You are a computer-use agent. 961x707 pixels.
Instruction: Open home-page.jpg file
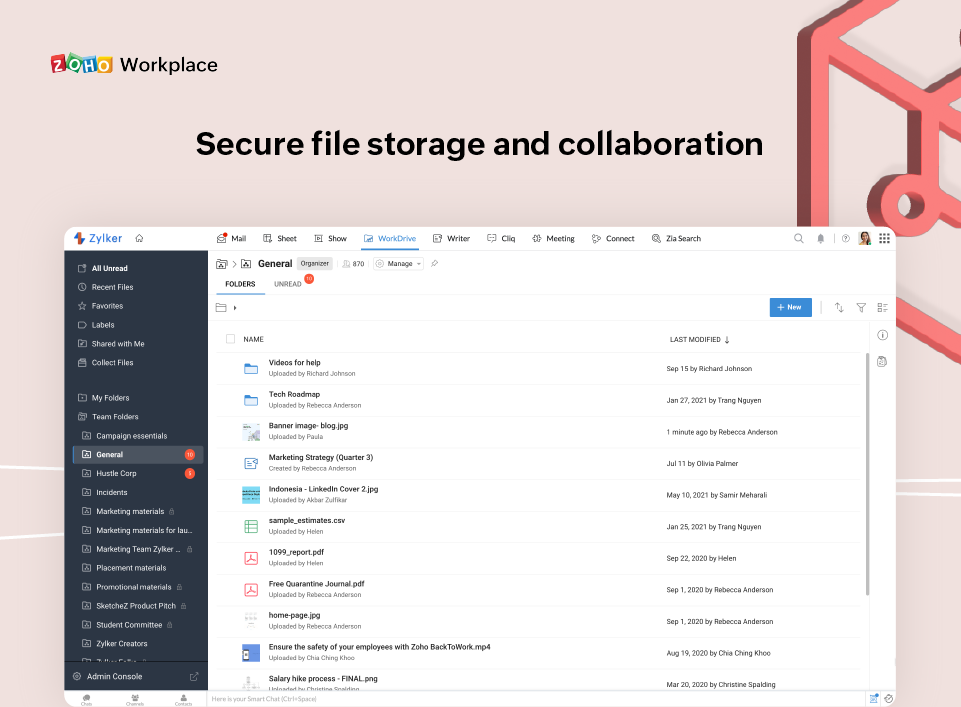pos(294,615)
